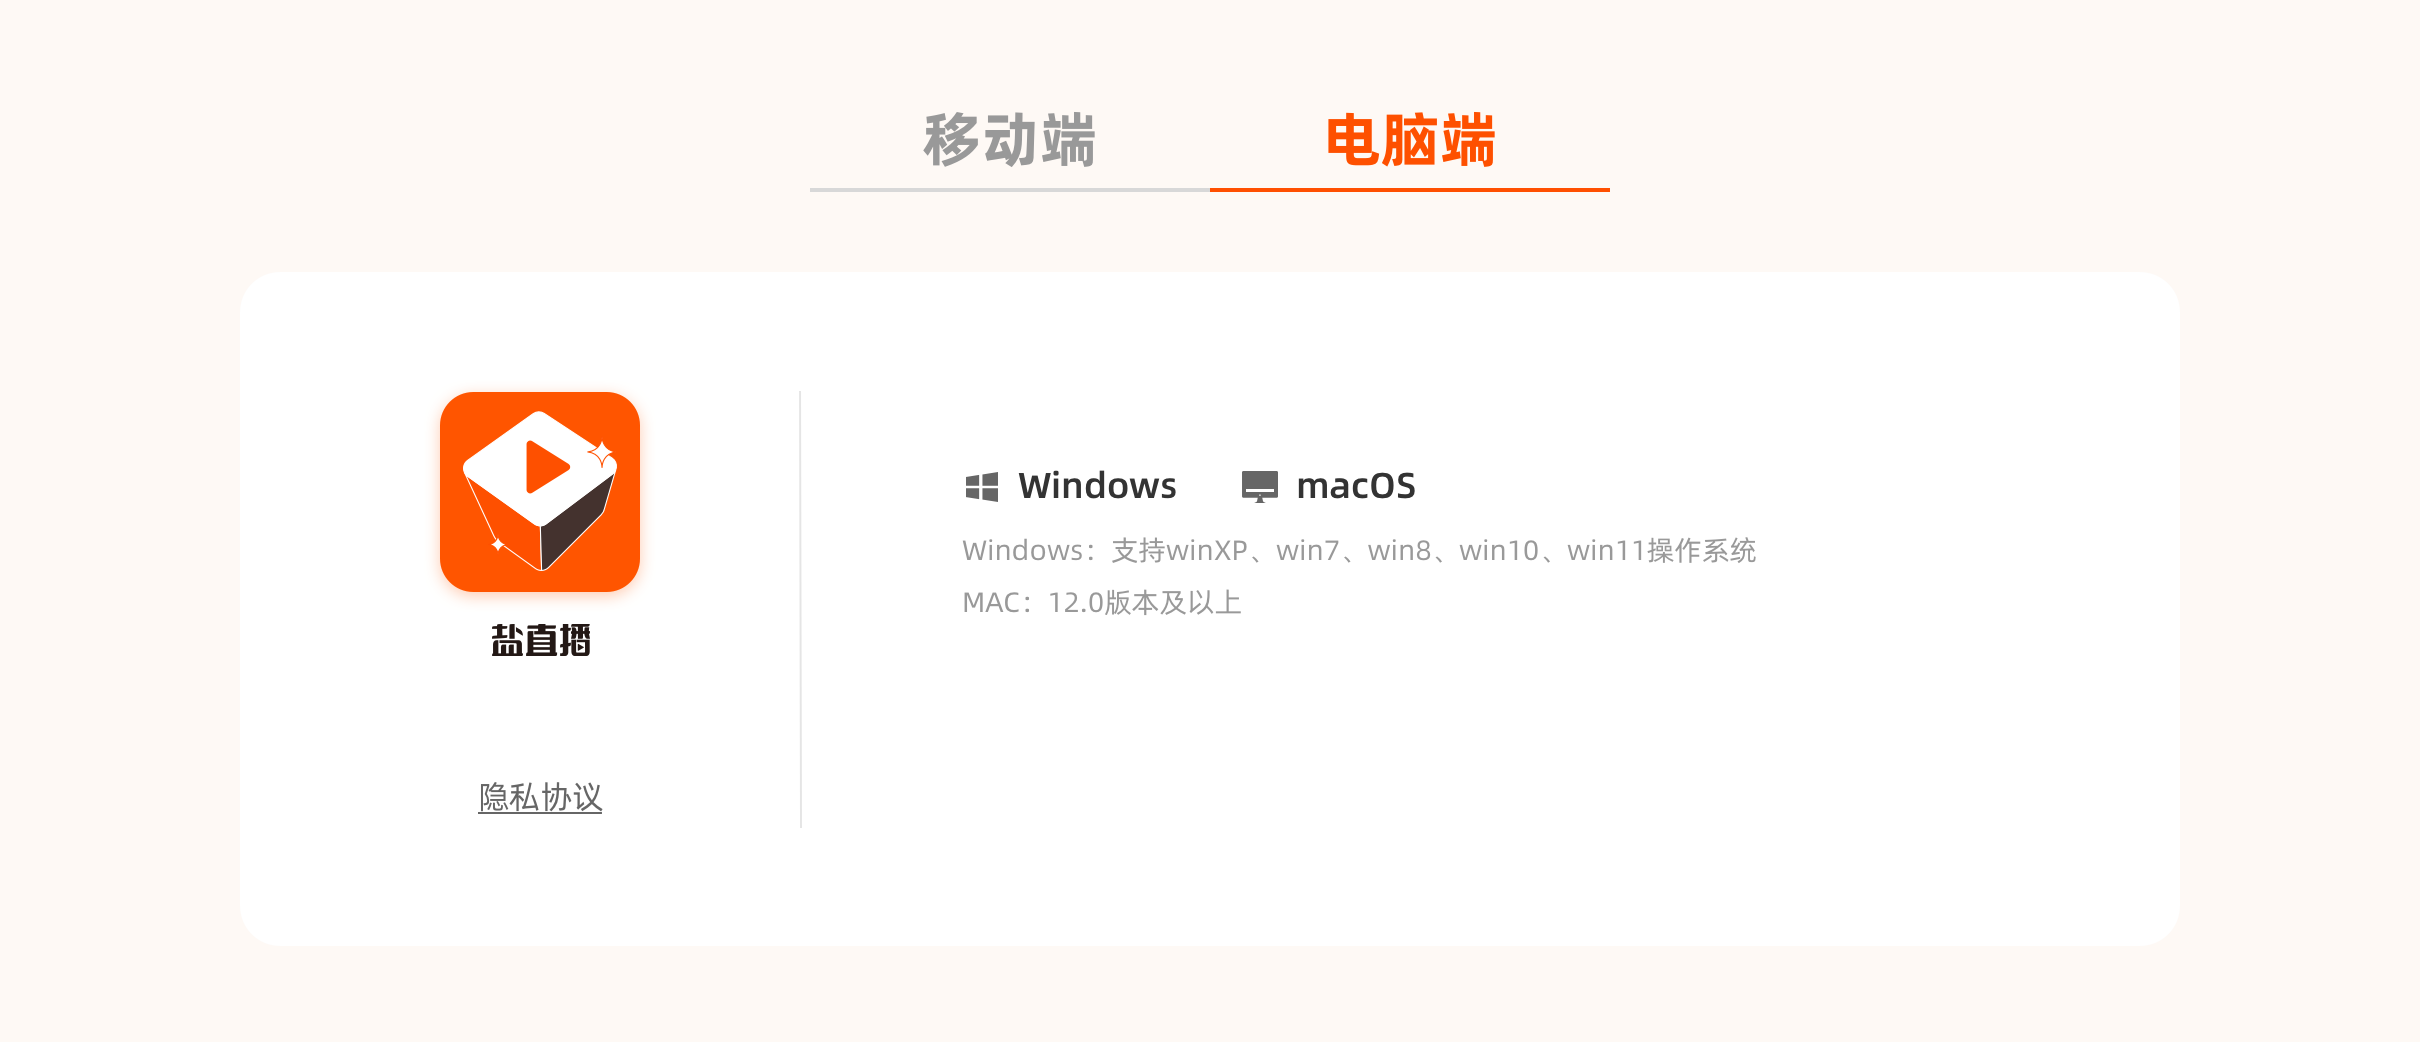Click the gray underline beneath 移动端
The image size is (2420, 1042).
click(1010, 189)
